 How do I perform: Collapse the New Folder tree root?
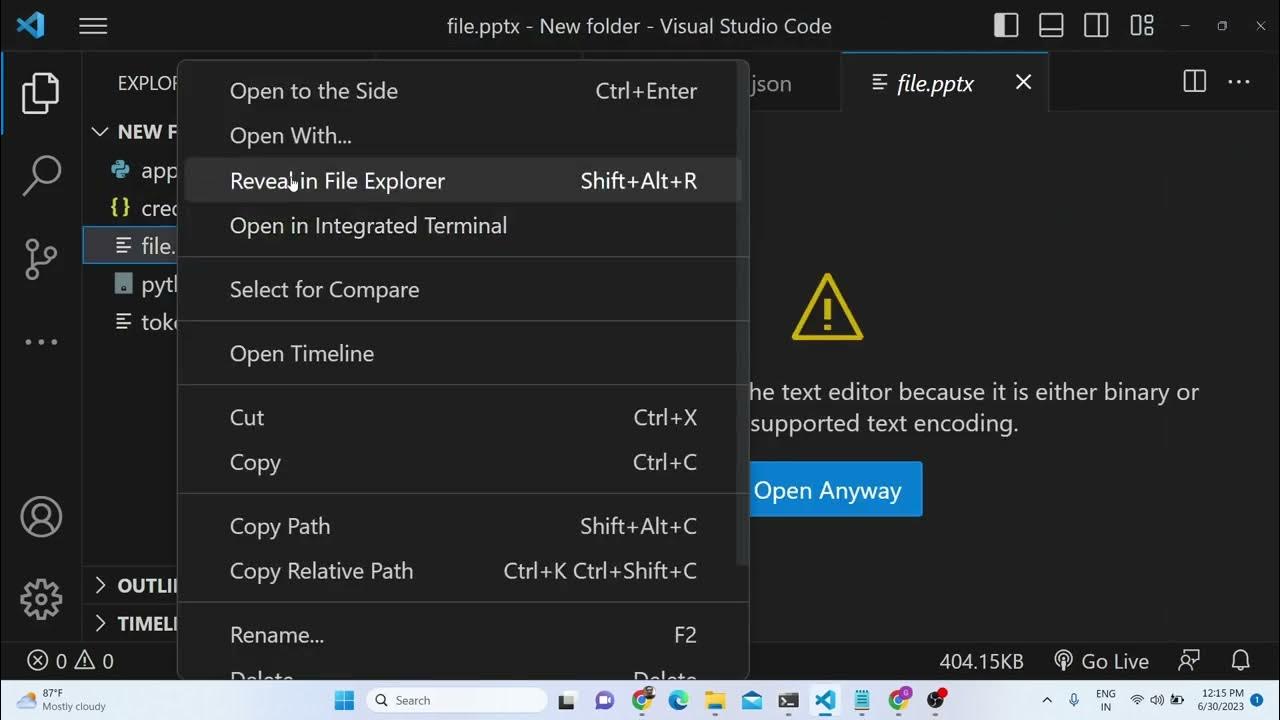100,132
